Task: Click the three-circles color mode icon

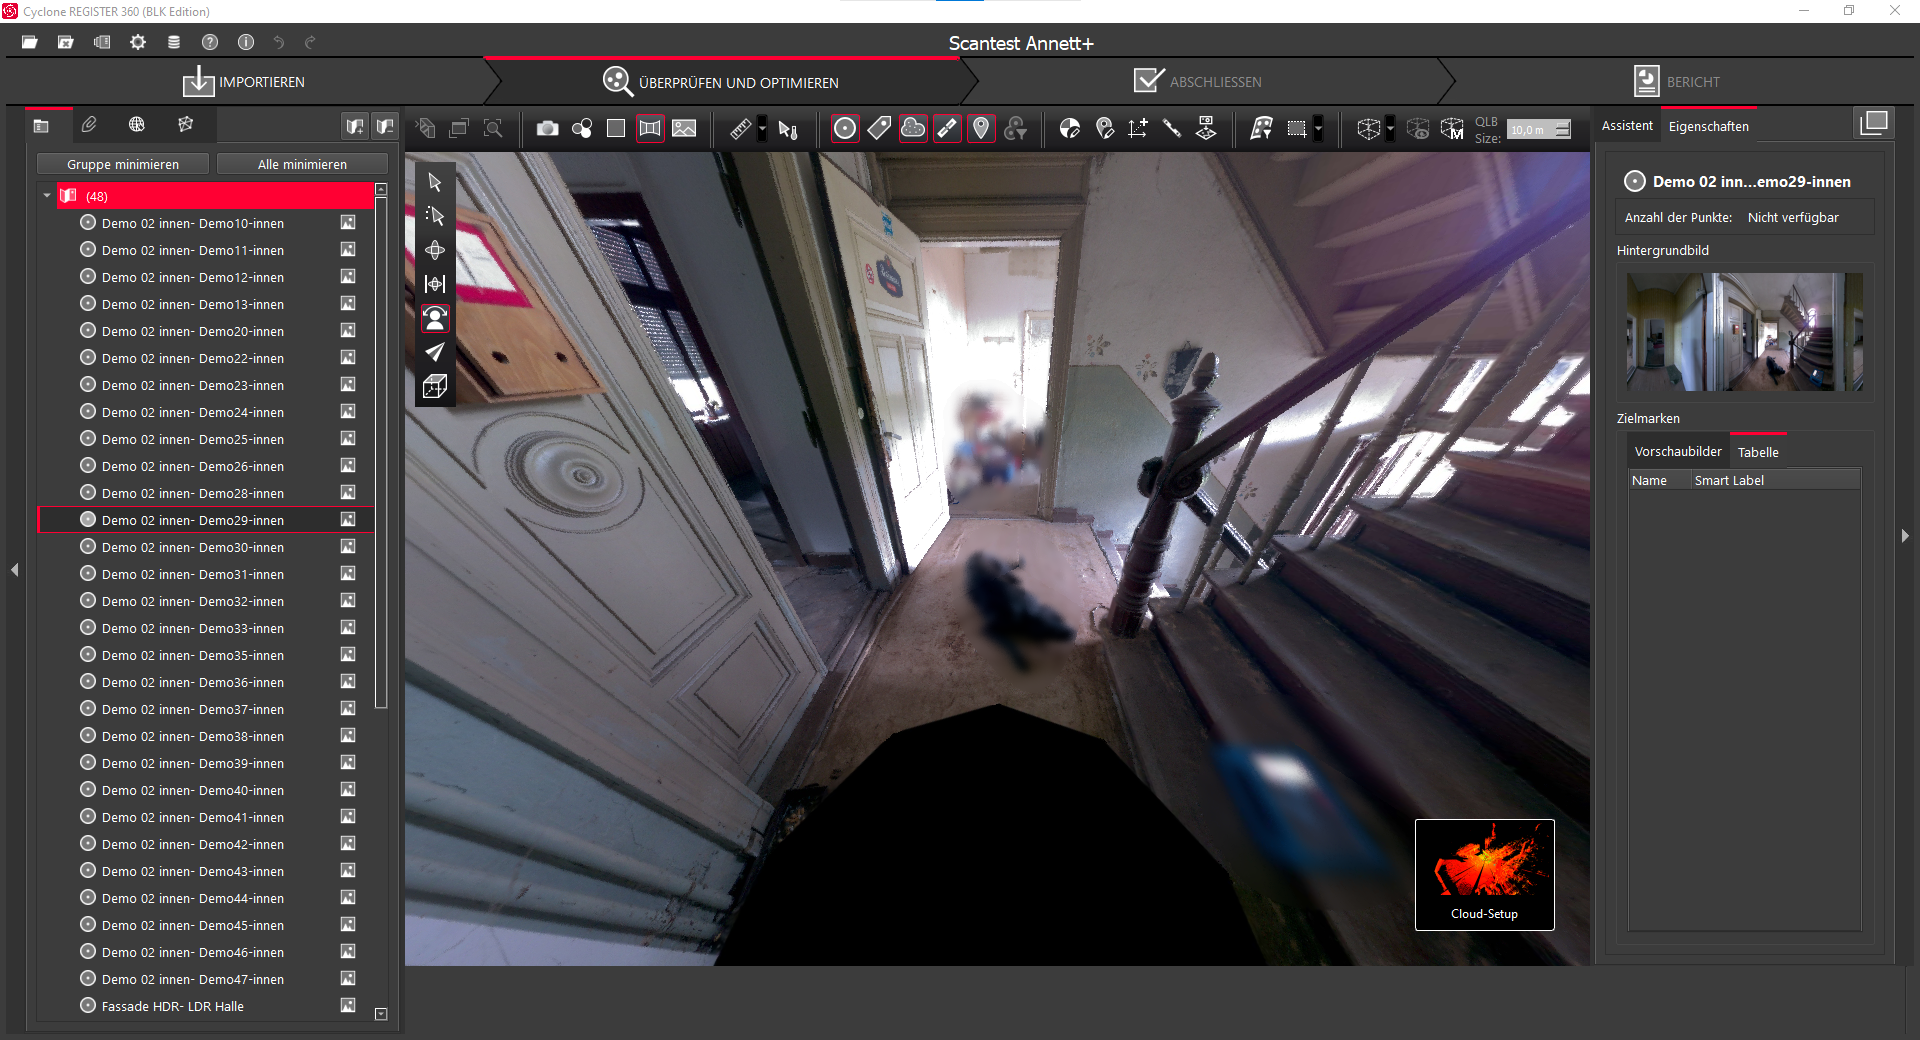Action: pyautogui.click(x=582, y=128)
